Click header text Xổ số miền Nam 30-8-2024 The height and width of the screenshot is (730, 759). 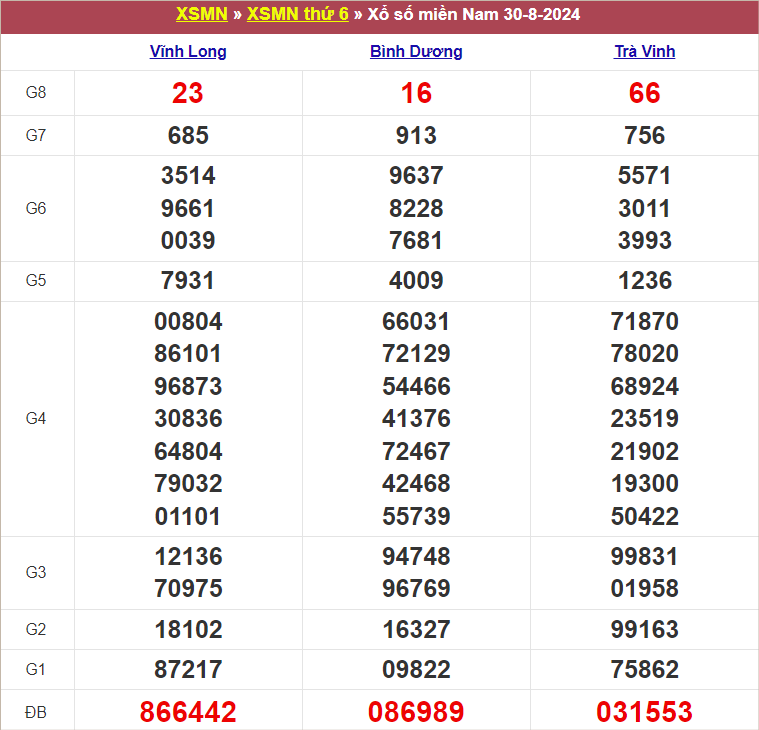click(474, 15)
